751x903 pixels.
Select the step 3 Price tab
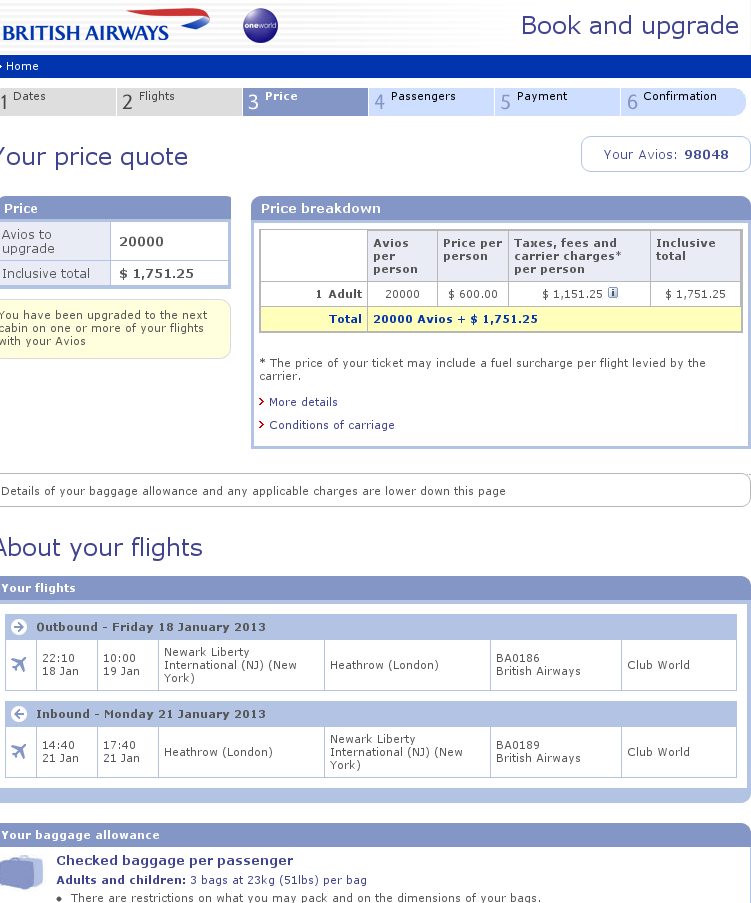(304, 101)
